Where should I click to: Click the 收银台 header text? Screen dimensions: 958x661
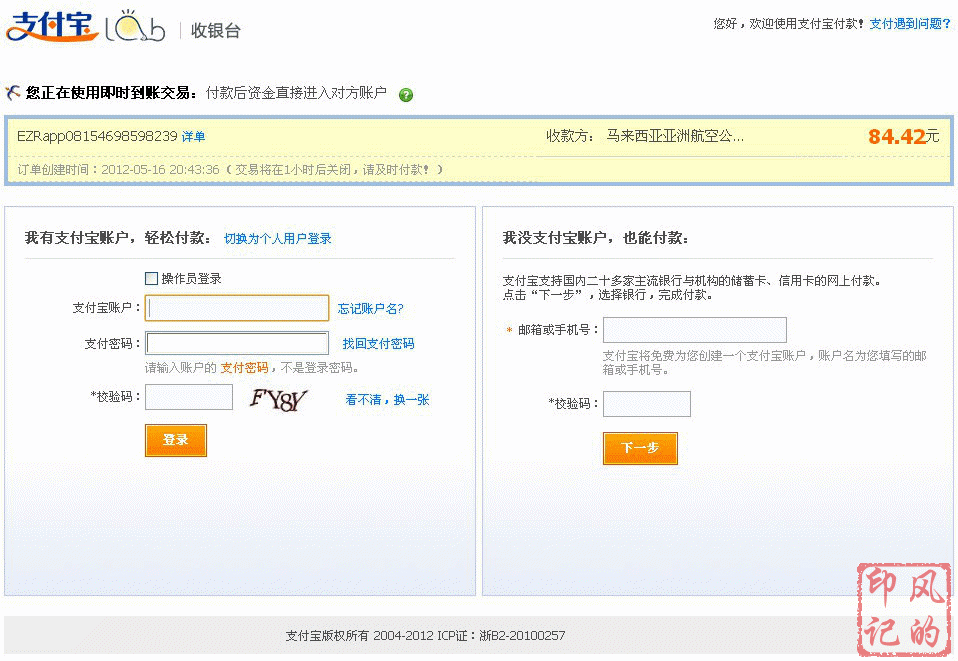(216, 30)
